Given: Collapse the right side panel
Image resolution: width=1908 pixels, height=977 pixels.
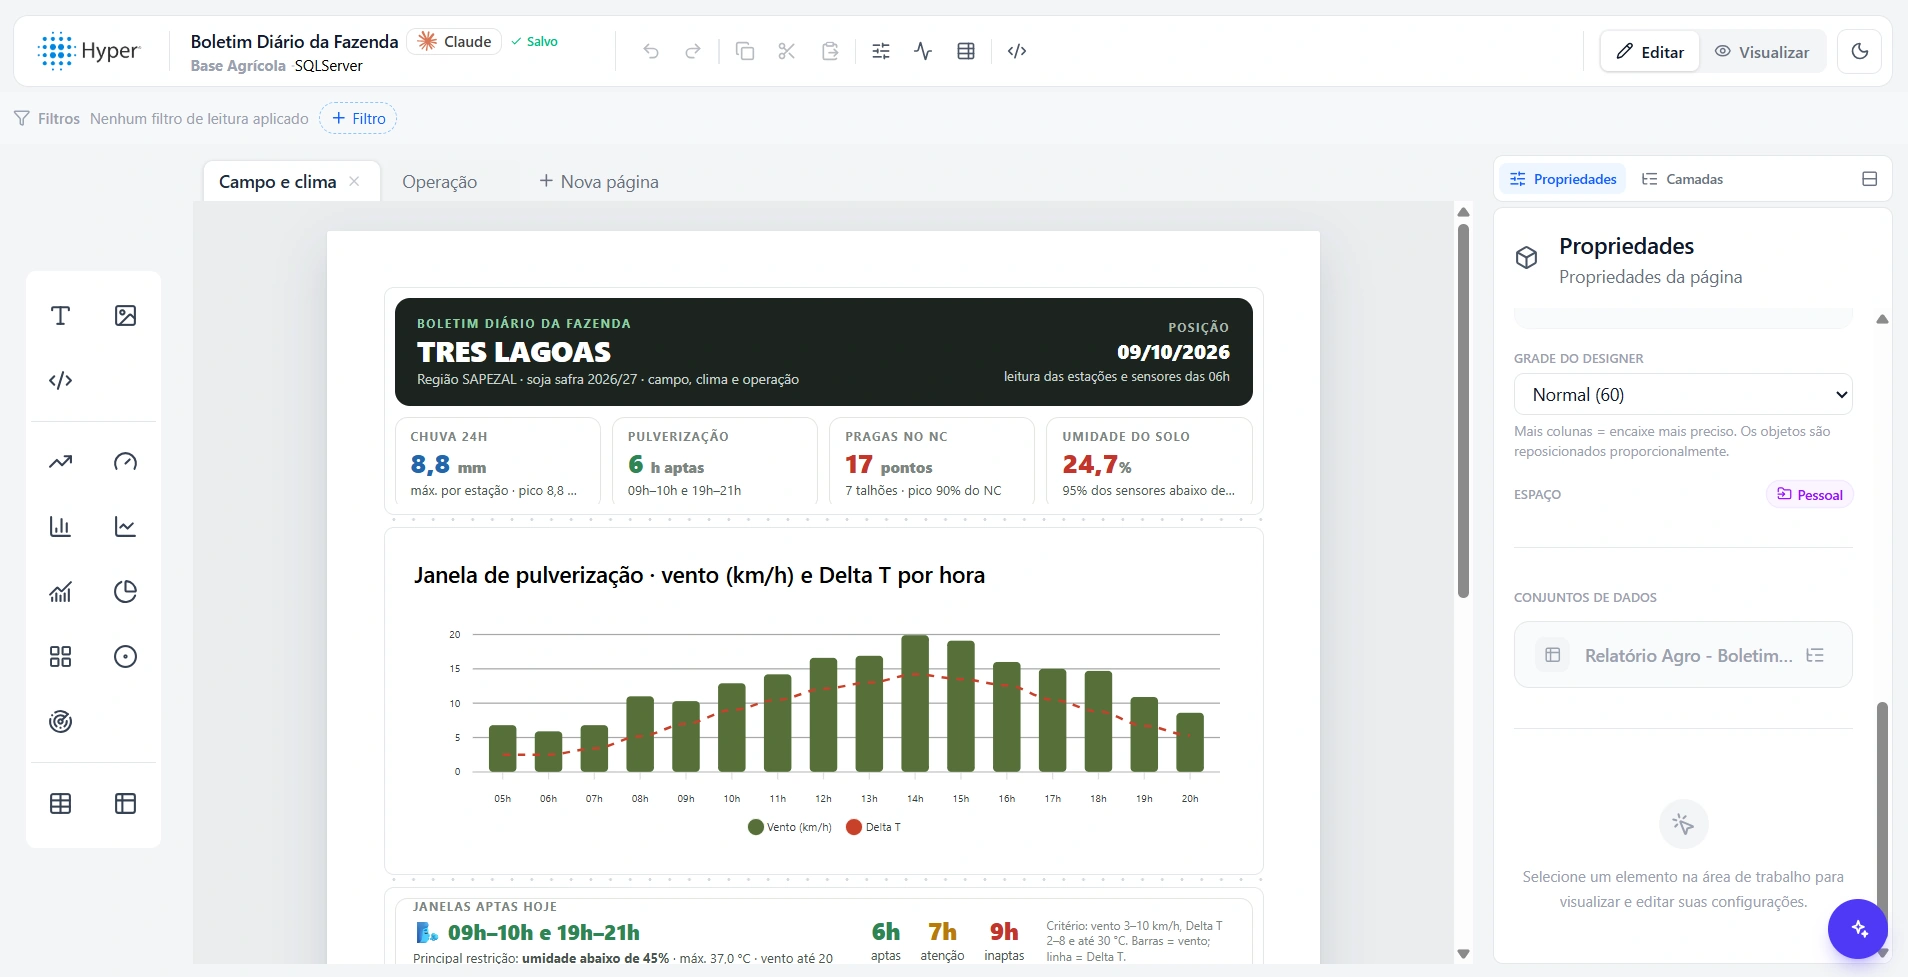Looking at the screenshot, I should pyautogui.click(x=1870, y=179).
